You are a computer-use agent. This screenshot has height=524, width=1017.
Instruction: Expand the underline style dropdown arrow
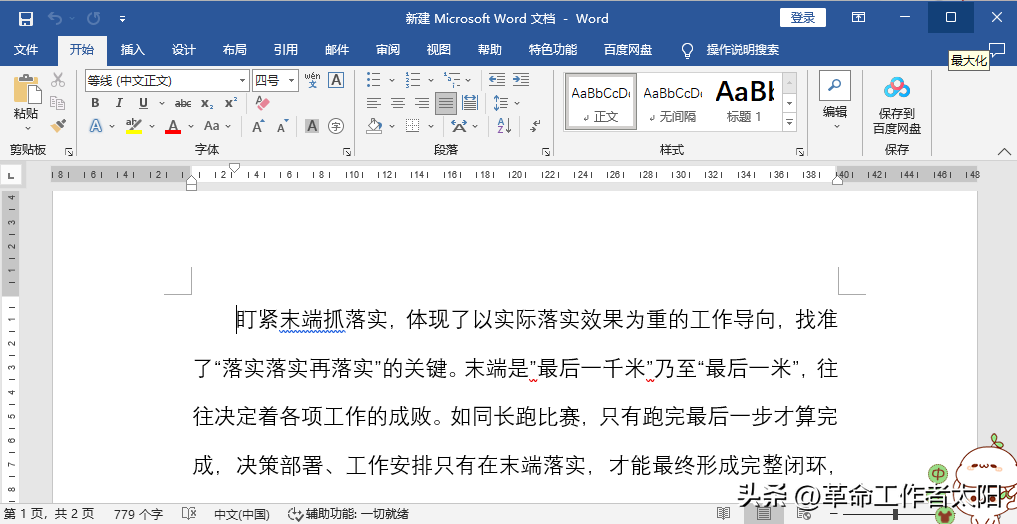click(162, 103)
